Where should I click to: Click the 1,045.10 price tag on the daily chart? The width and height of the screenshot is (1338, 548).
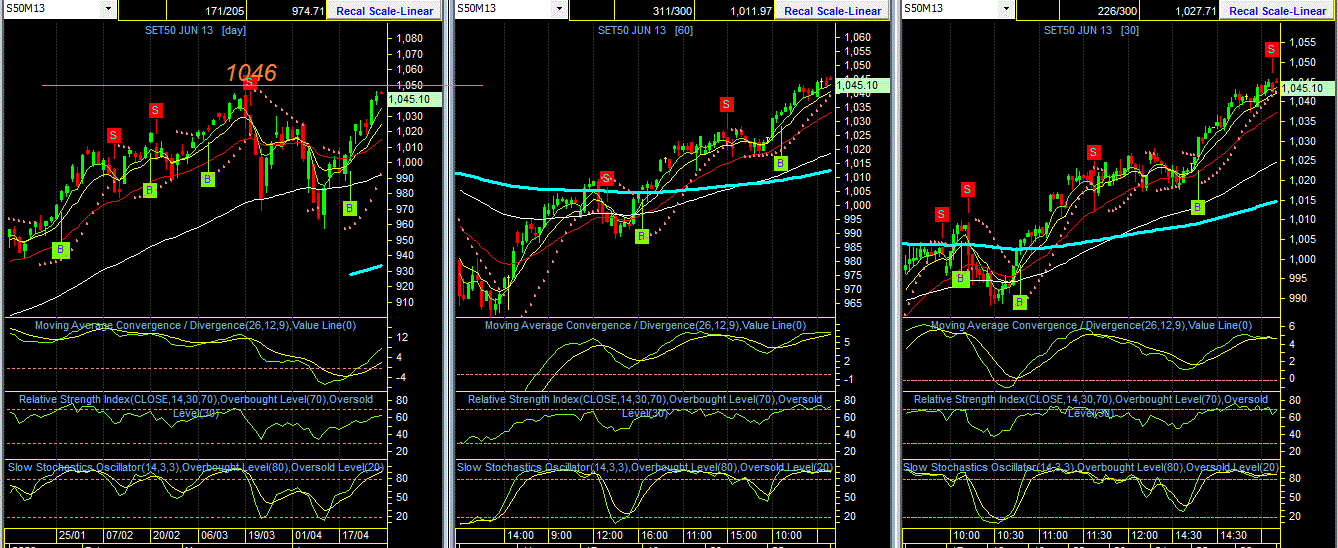click(415, 99)
